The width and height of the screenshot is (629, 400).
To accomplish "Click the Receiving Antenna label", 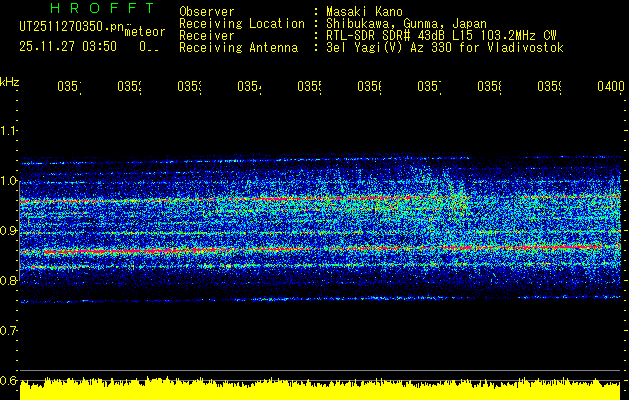I will point(239,48).
